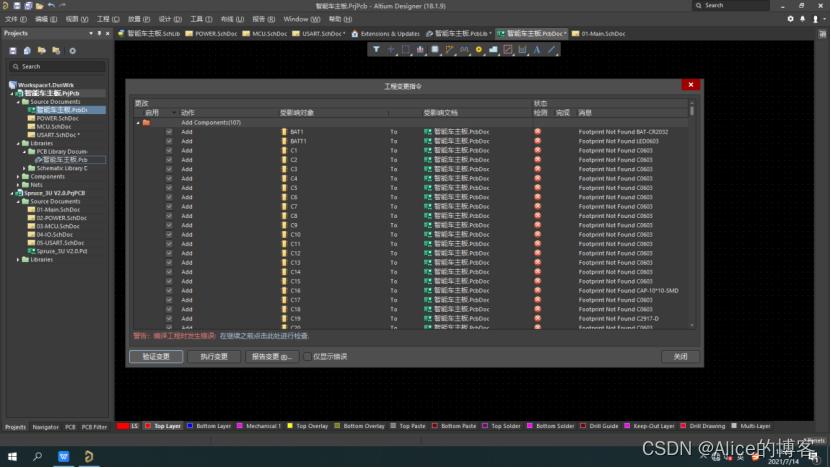831x468 pixels.
Task: Click Save All icon in title bar
Action: click(28, 6)
